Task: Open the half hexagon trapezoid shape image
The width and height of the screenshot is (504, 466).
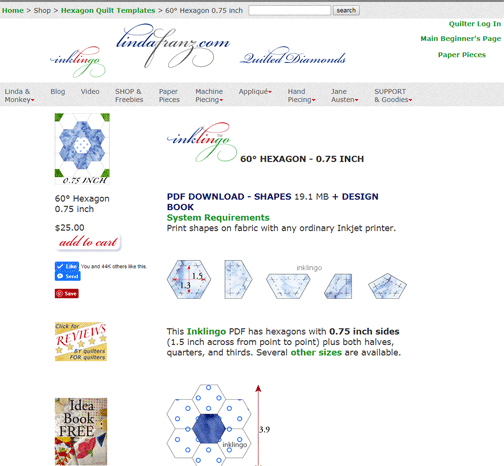Action: (288, 286)
